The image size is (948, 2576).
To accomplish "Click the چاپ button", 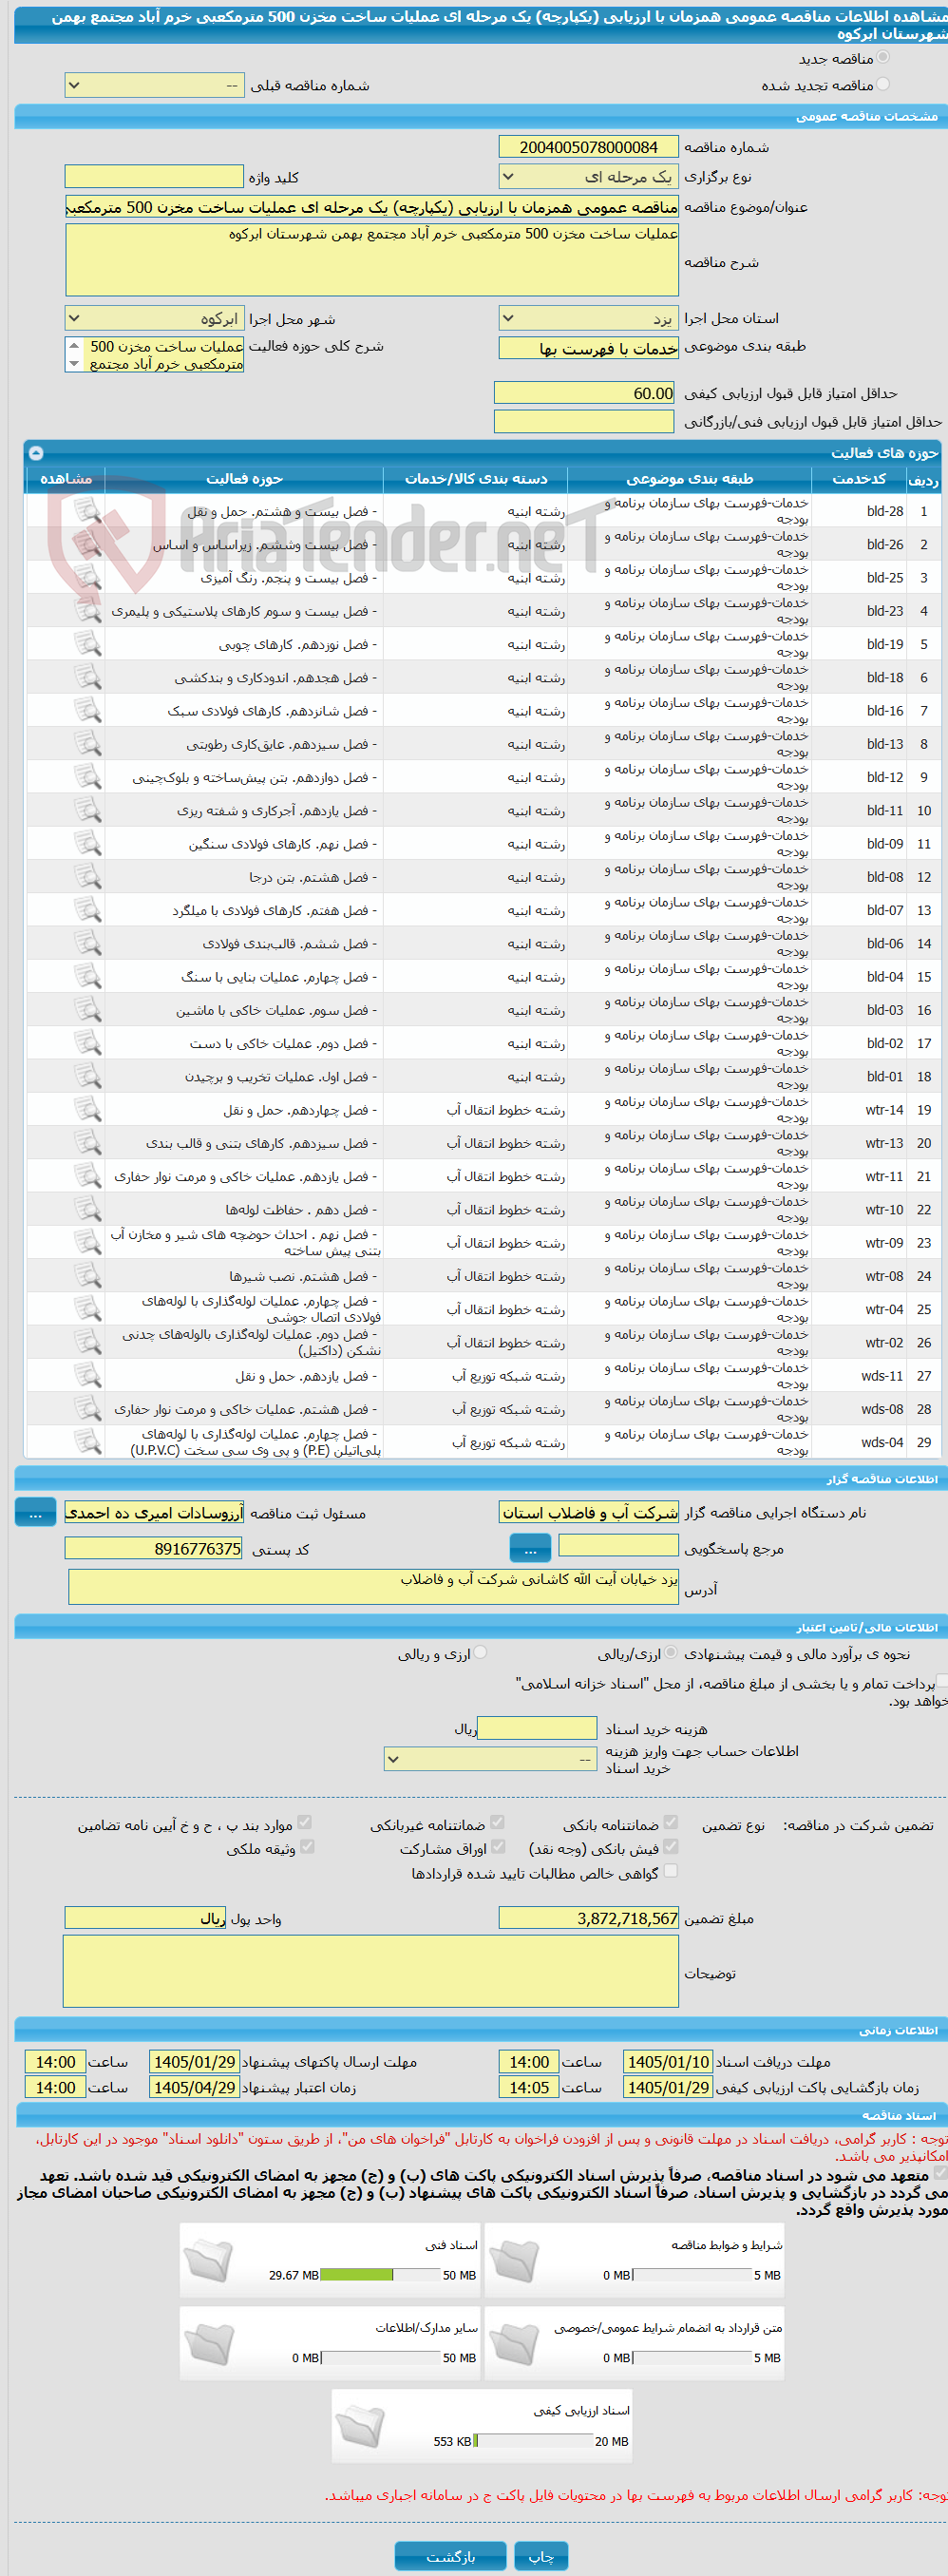I will [x=541, y=2556].
